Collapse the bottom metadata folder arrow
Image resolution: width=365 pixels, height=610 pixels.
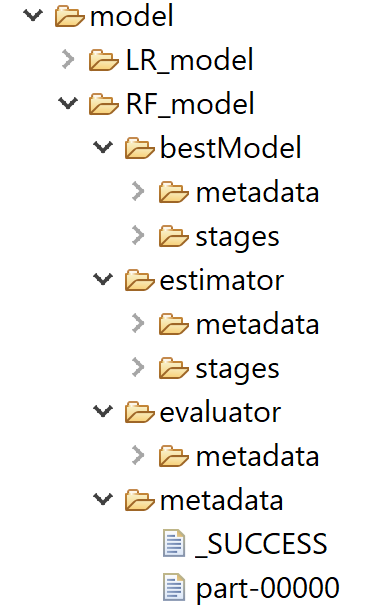coord(103,499)
